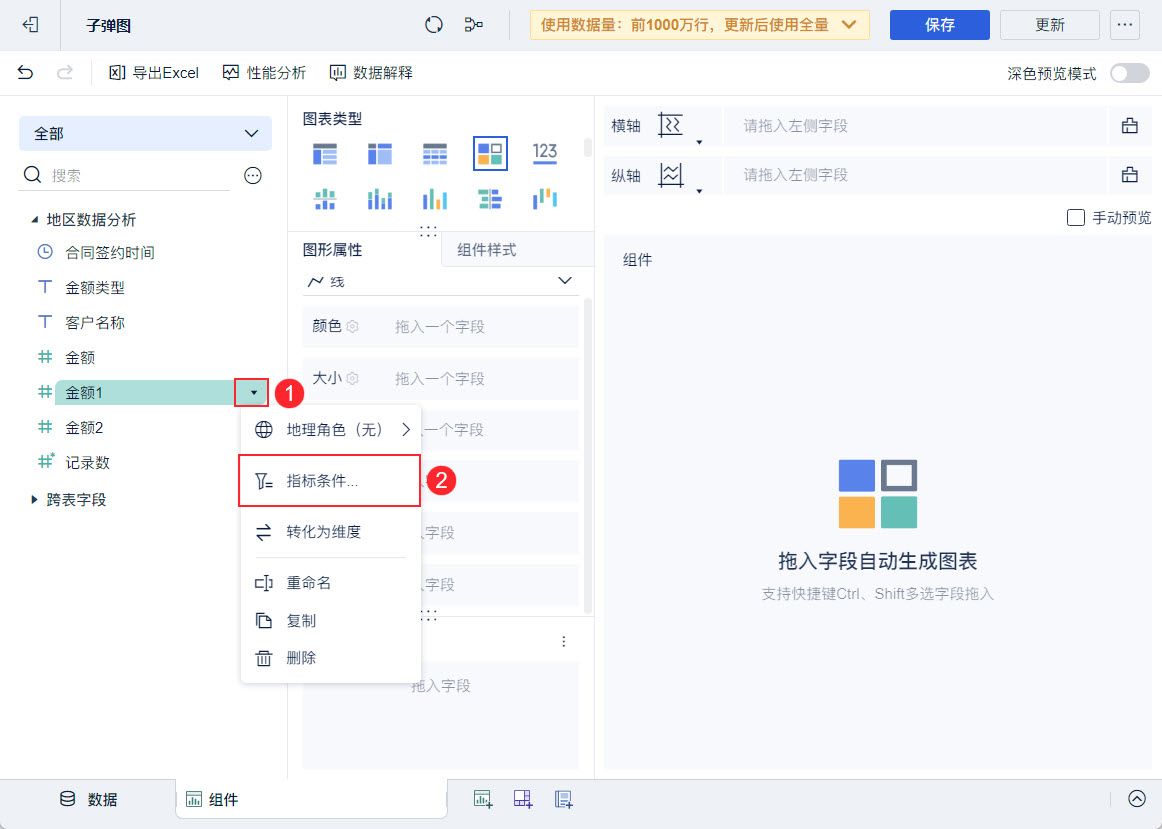Choose 复制 from context menu

(331, 621)
